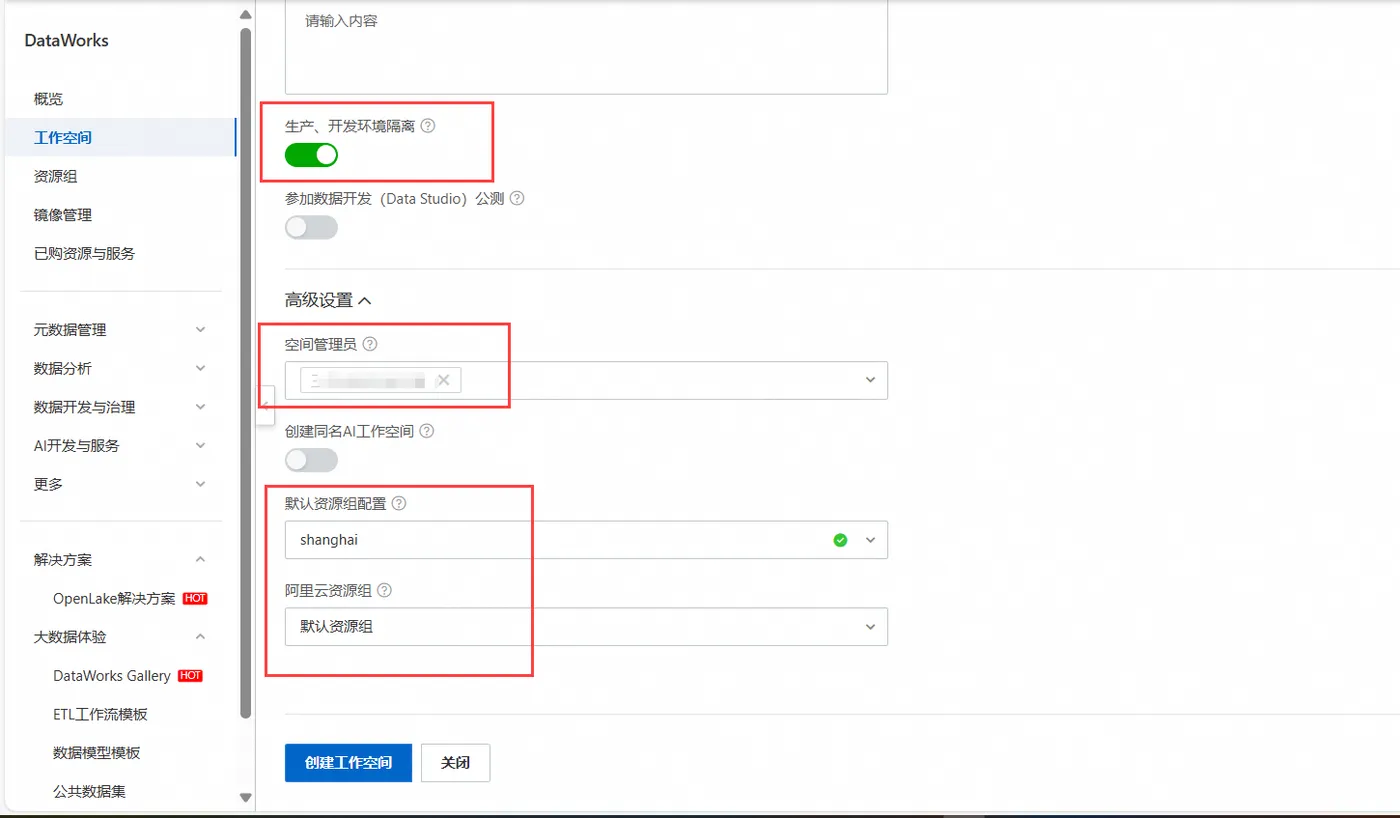The image size is (1400, 818).
Task: Click the sidebar scrollbar up arrow
Action: pos(246,14)
